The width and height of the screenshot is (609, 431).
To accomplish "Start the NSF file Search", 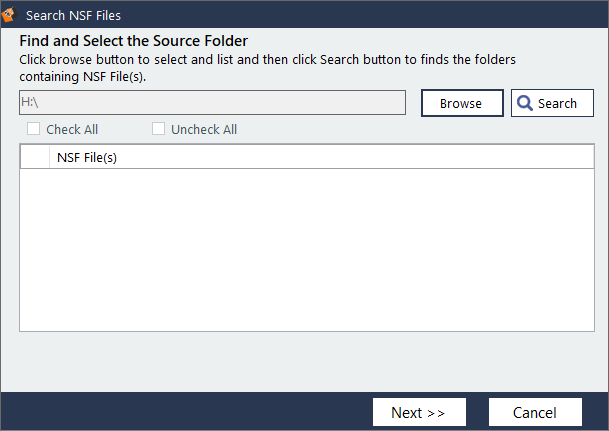I will [x=552, y=103].
